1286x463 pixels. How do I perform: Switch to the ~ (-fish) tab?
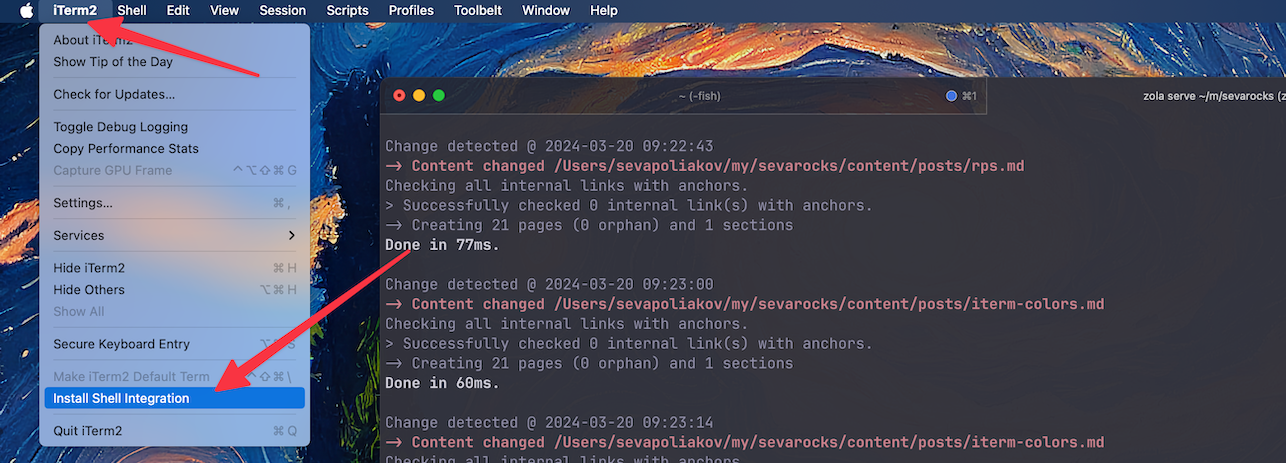(698, 96)
